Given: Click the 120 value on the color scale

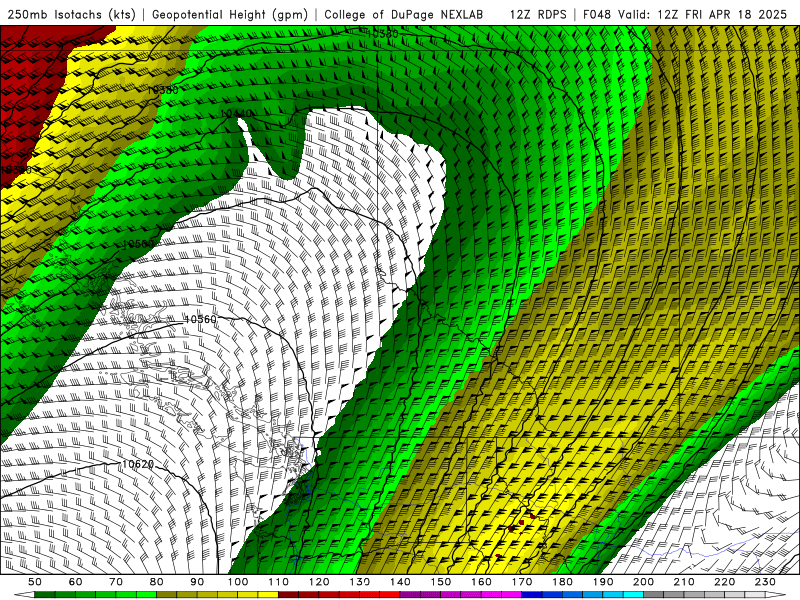Looking at the screenshot, I should pyautogui.click(x=319, y=582).
